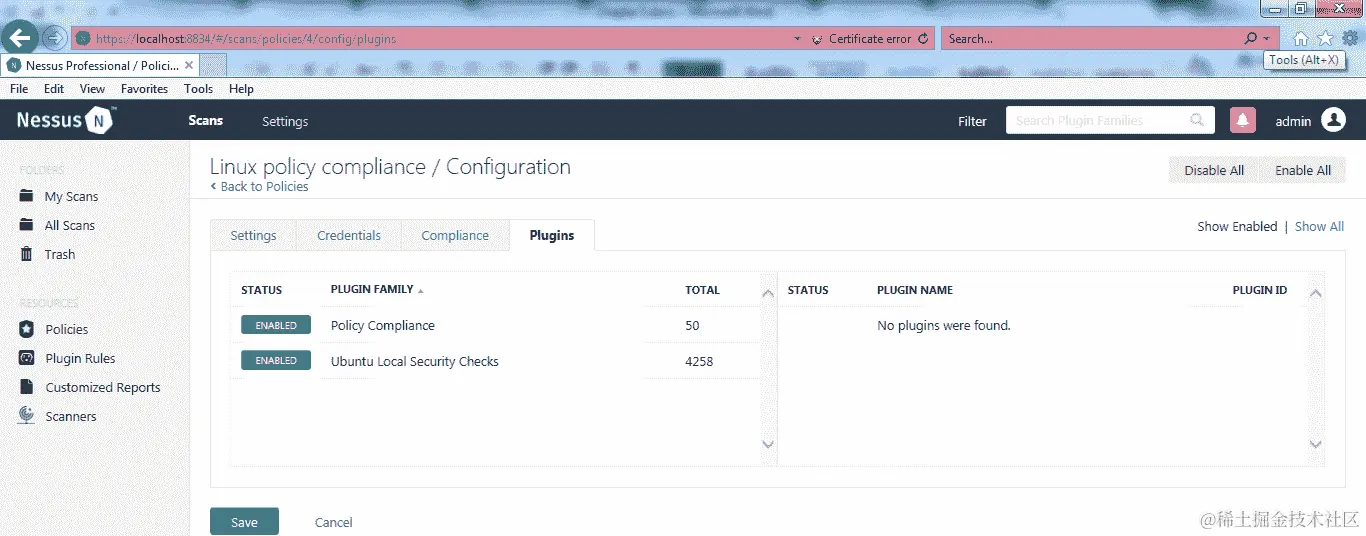Viewport: 1366px width, 536px height.
Task: Click the Plugin Rules icon in sidebar
Action: click(27, 358)
